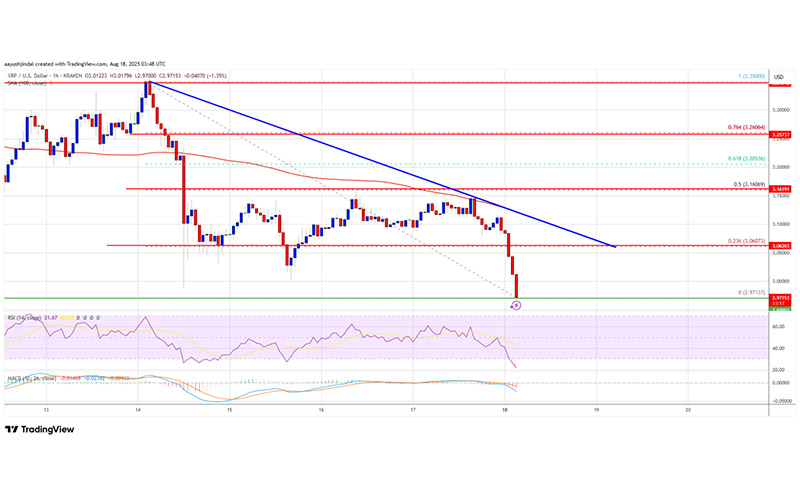
Task: Click the 0.236 (3.06073) Fibonacci level label
Action: tap(746, 241)
